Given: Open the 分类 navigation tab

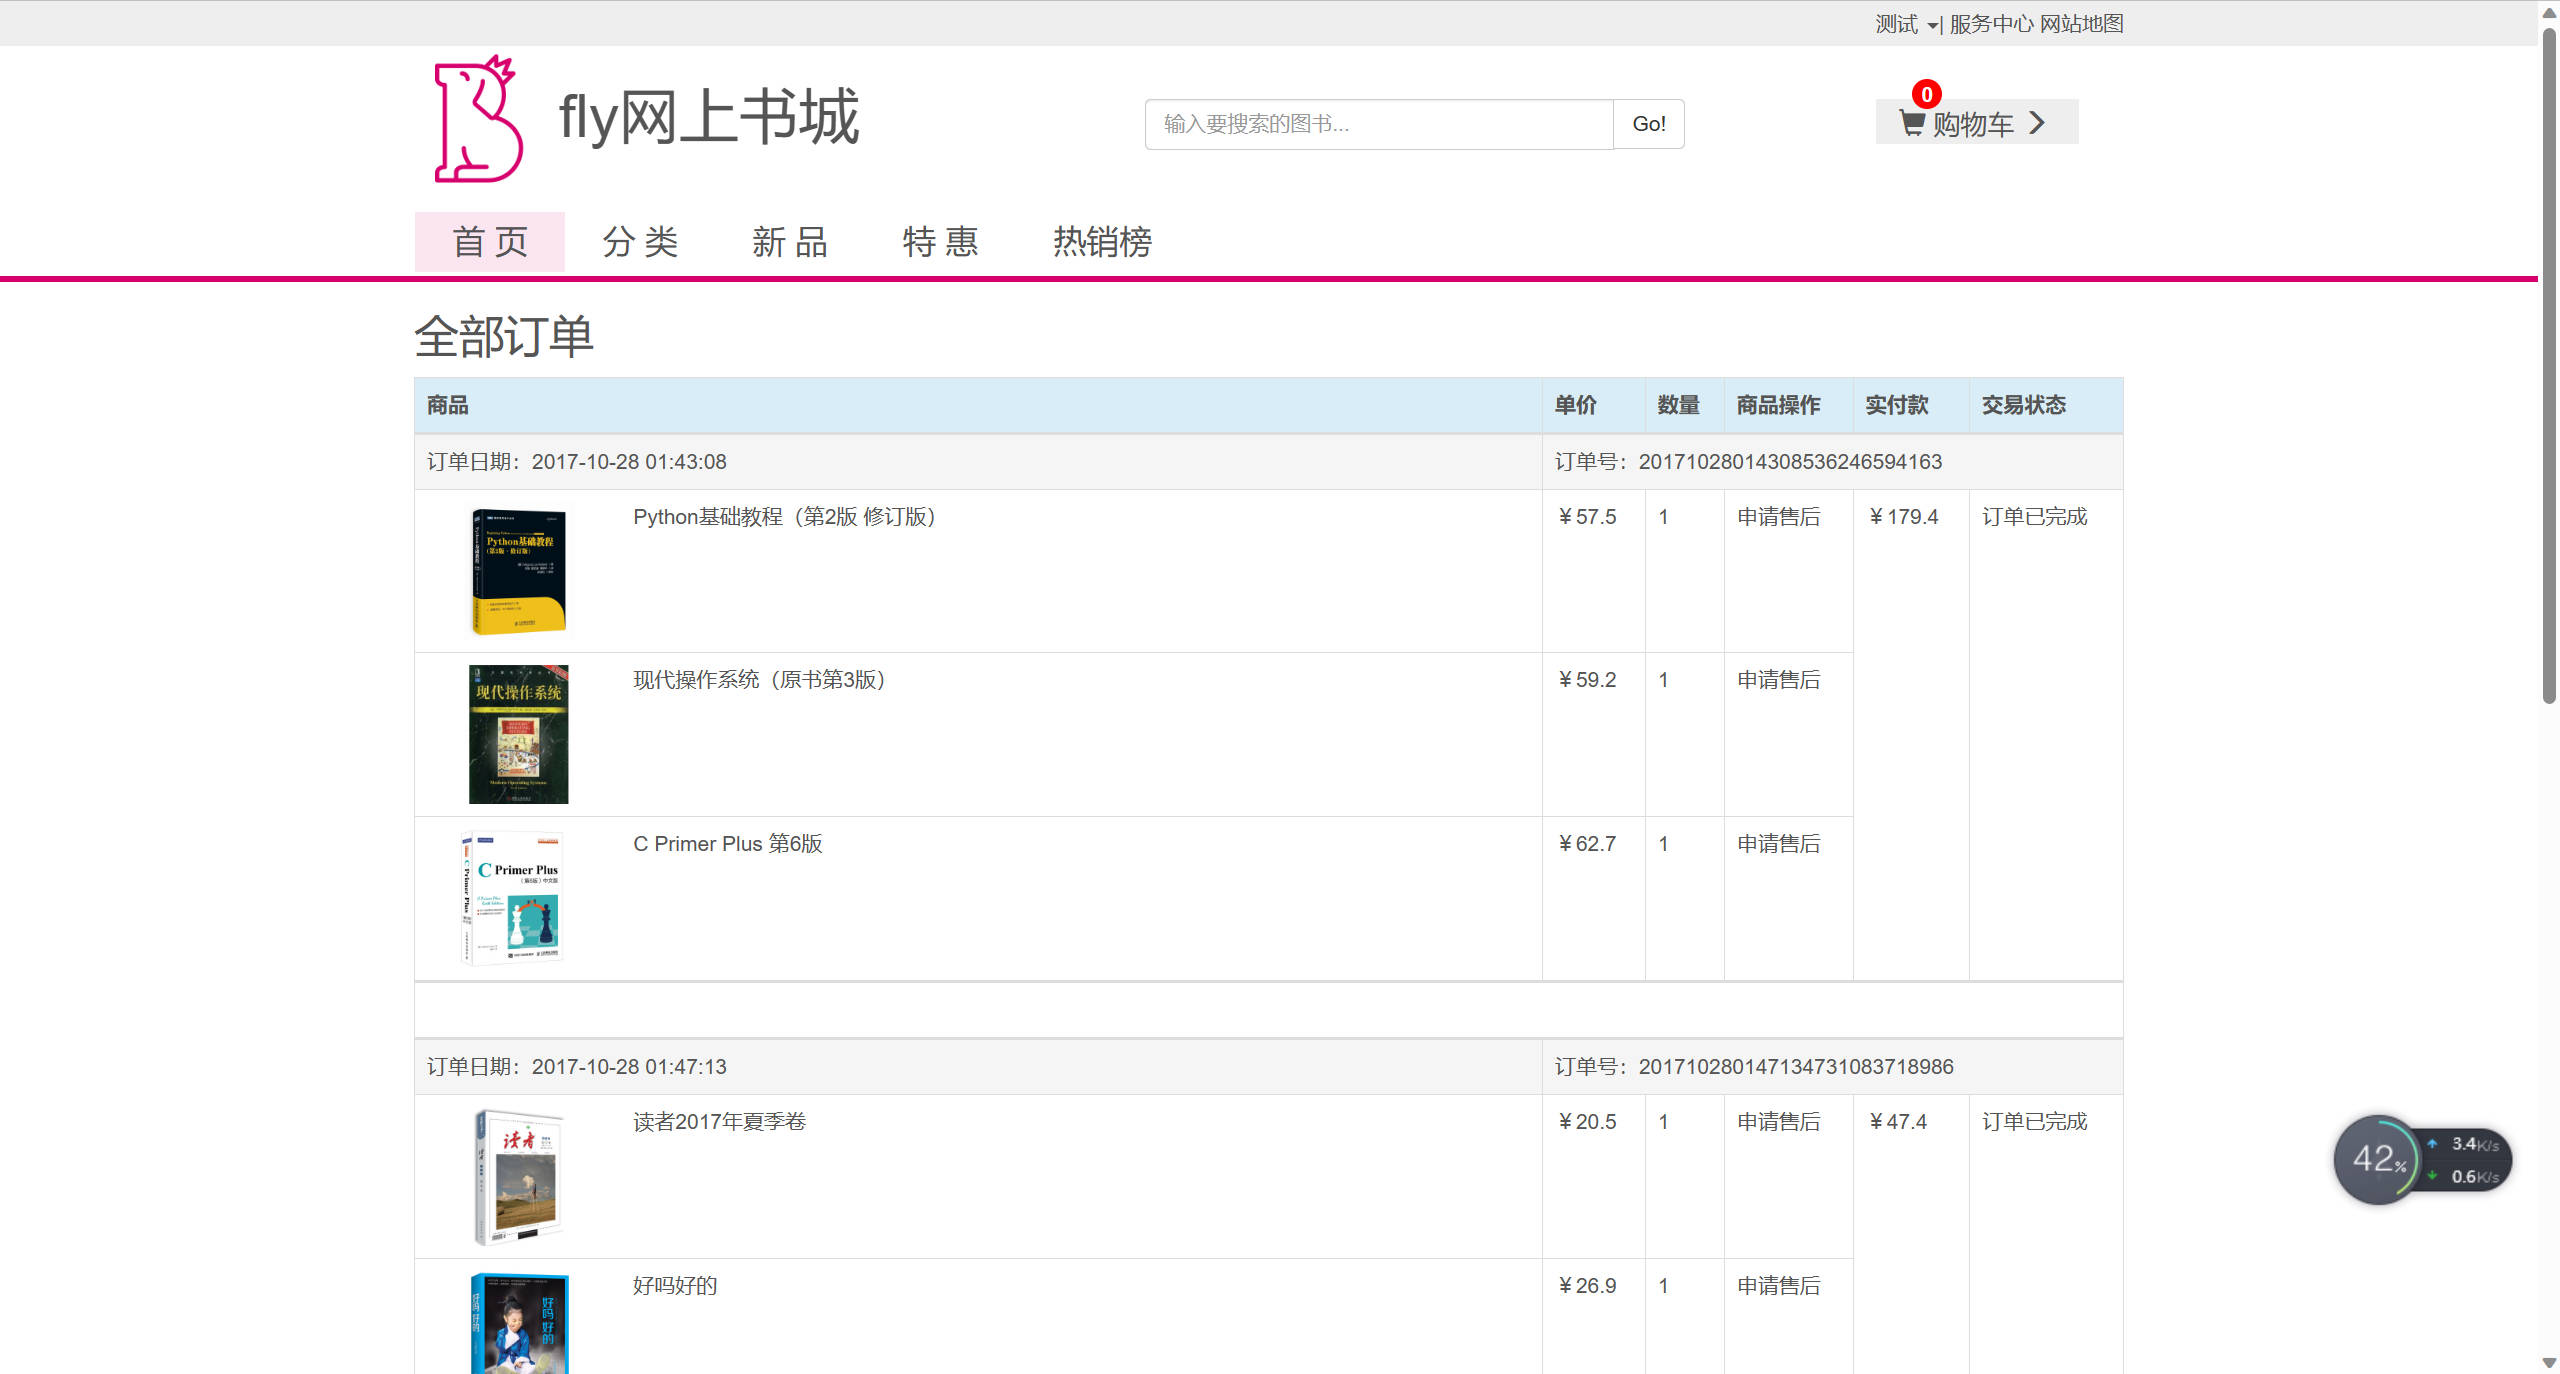Looking at the screenshot, I should click(640, 242).
